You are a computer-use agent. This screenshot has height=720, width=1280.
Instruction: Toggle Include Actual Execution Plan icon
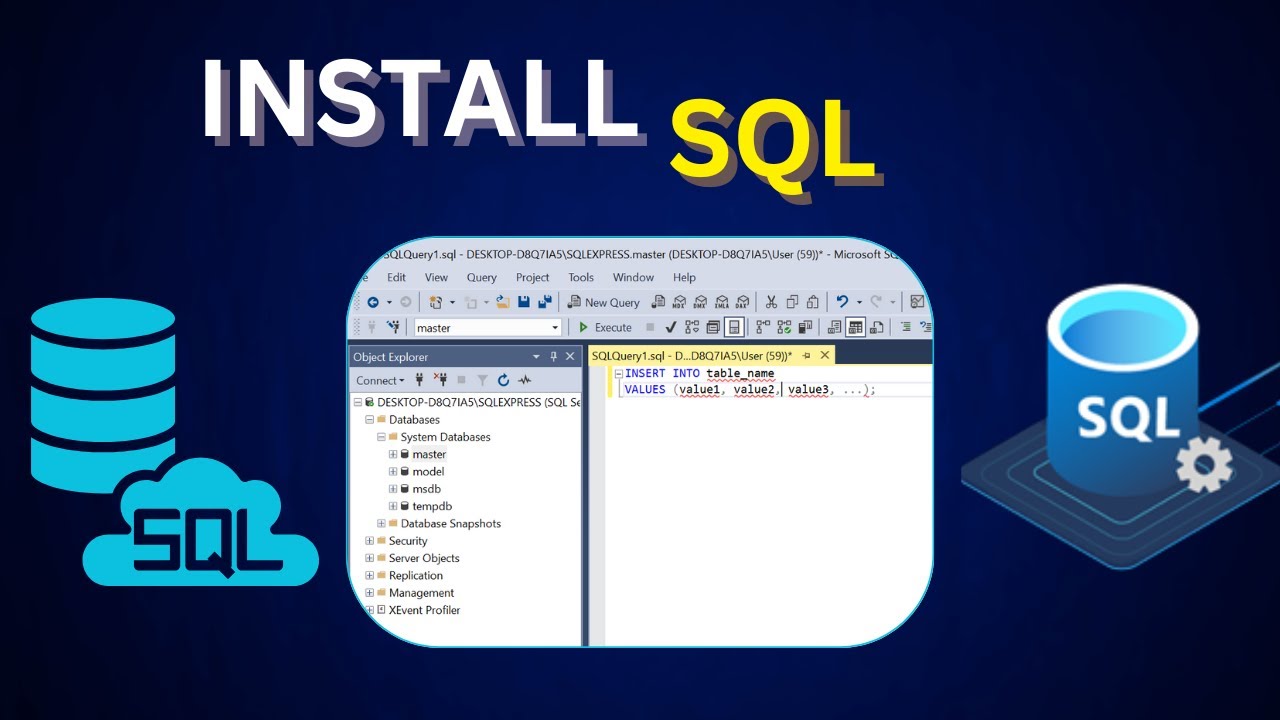(763, 327)
